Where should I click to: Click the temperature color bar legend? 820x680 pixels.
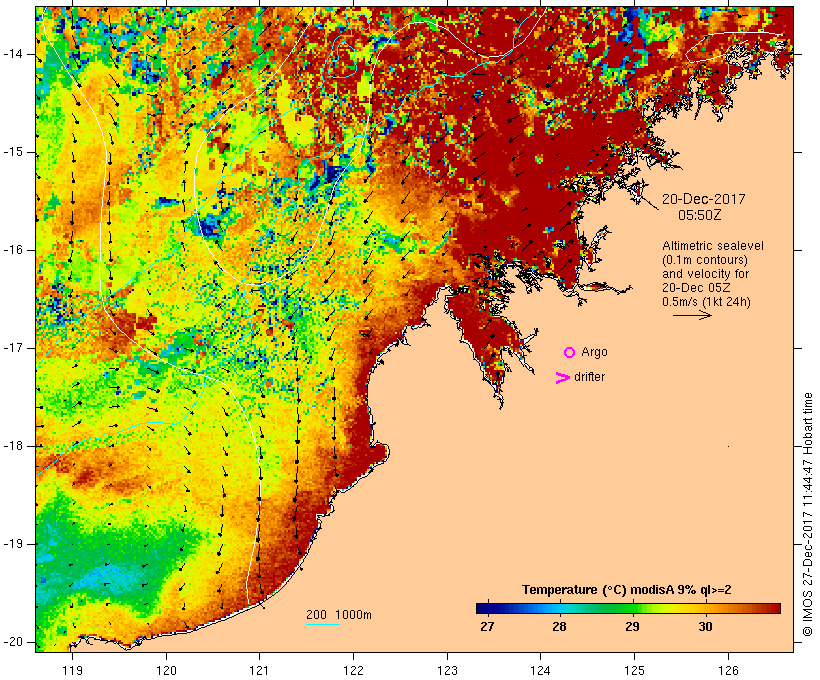pyautogui.click(x=628, y=608)
